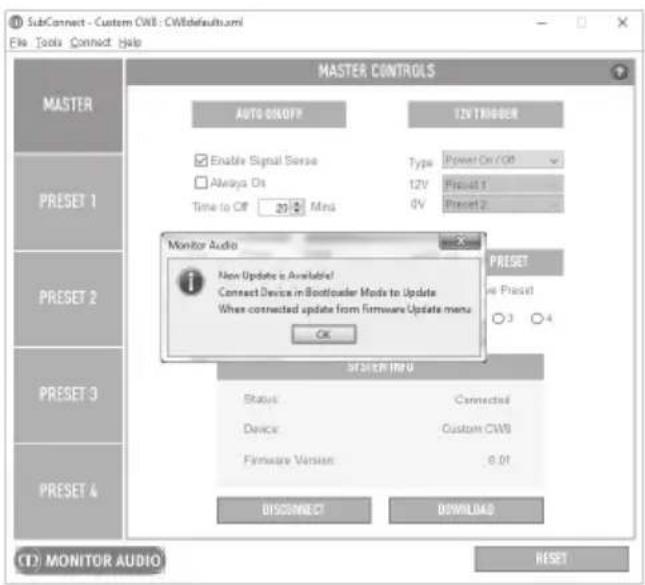Click the Monitor Audio logo
645x585 pixels.
[89, 560]
